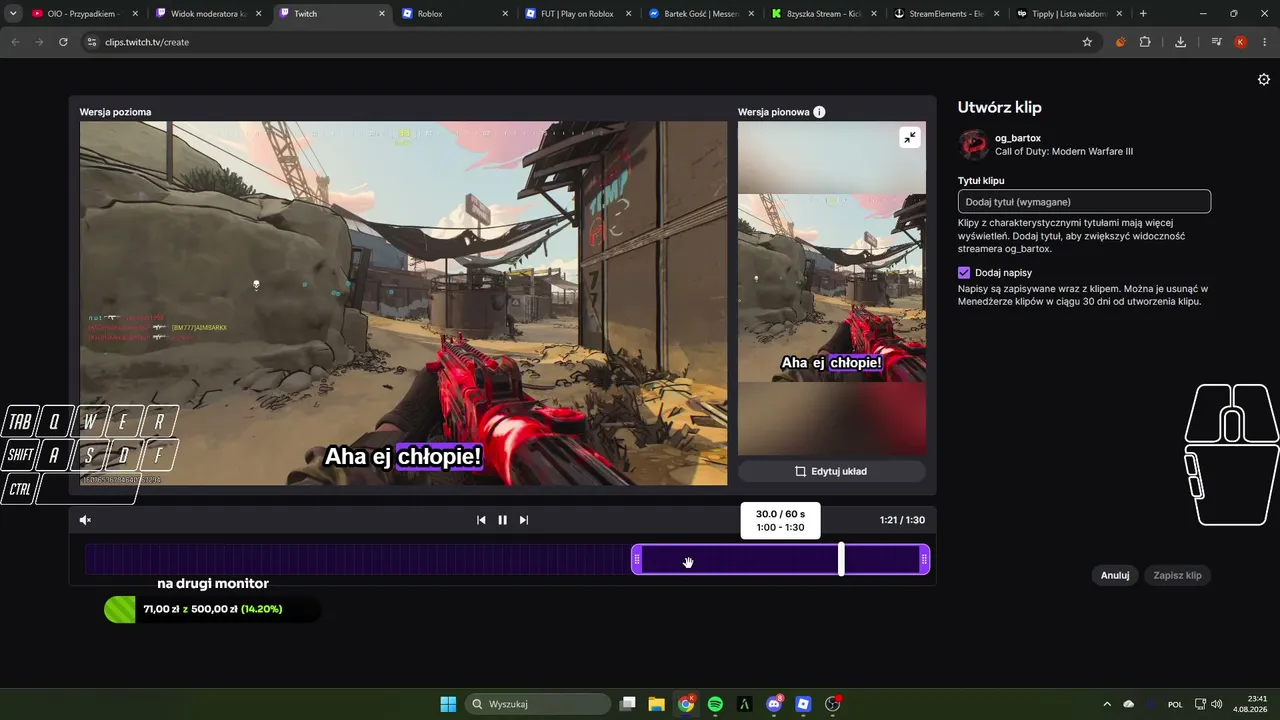Reload the current page
The width and height of the screenshot is (1280, 720).
coord(63,42)
